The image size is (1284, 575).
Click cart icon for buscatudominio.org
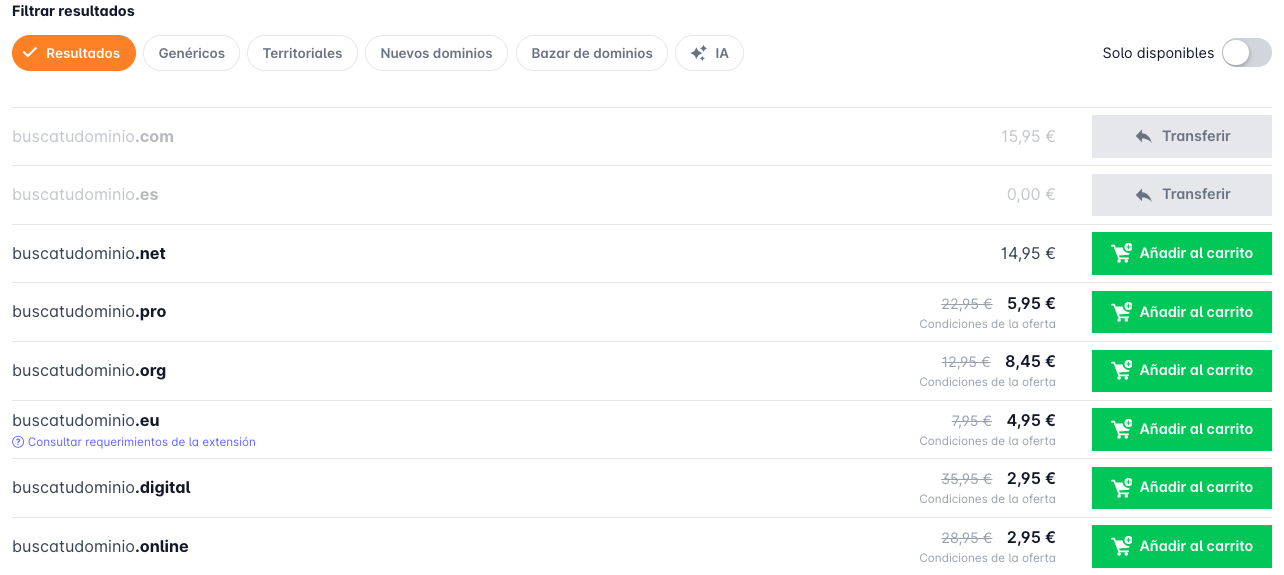(x=1122, y=371)
